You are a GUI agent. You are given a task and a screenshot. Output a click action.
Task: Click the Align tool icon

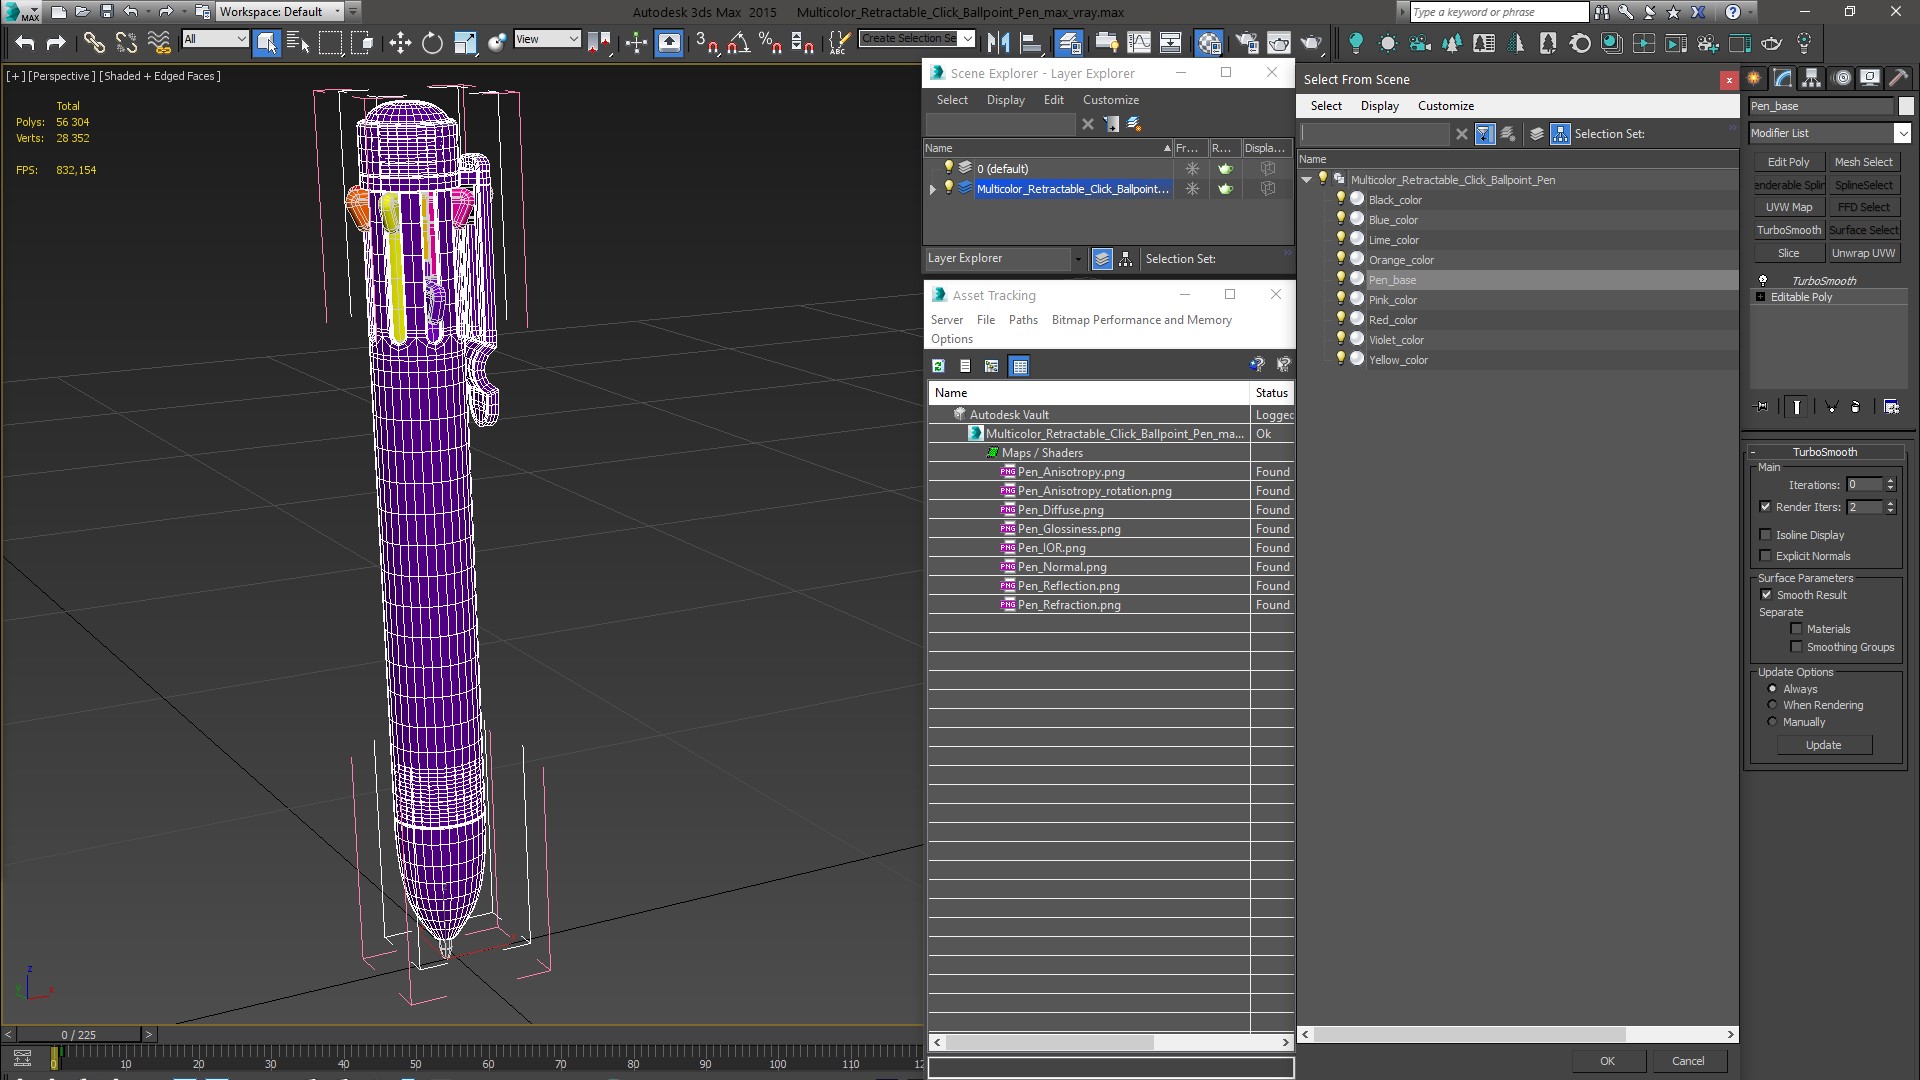1030,42
